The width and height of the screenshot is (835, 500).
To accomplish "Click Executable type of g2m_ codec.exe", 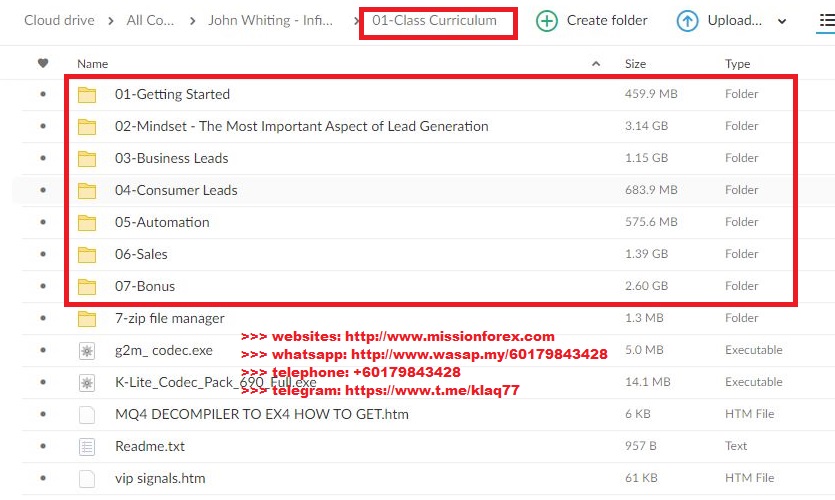I will [754, 350].
